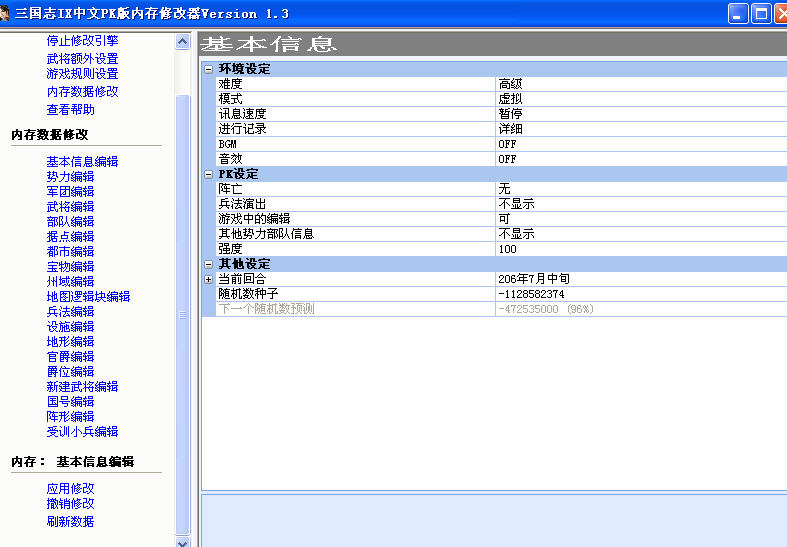Image resolution: width=787 pixels, height=547 pixels.
Task: Click 撤销修改 to undo changes
Action: [x=70, y=504]
